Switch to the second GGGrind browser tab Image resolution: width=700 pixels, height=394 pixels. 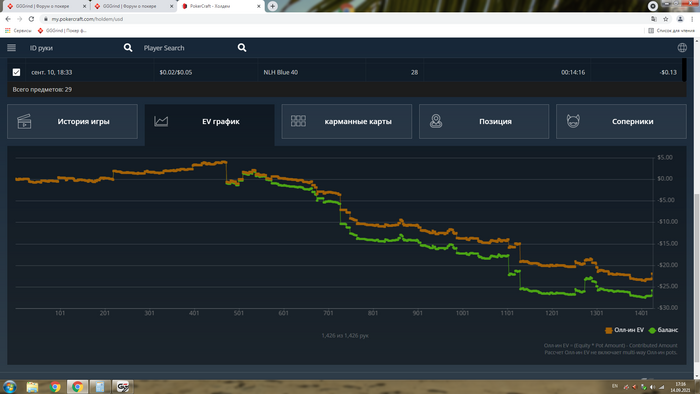133,6
